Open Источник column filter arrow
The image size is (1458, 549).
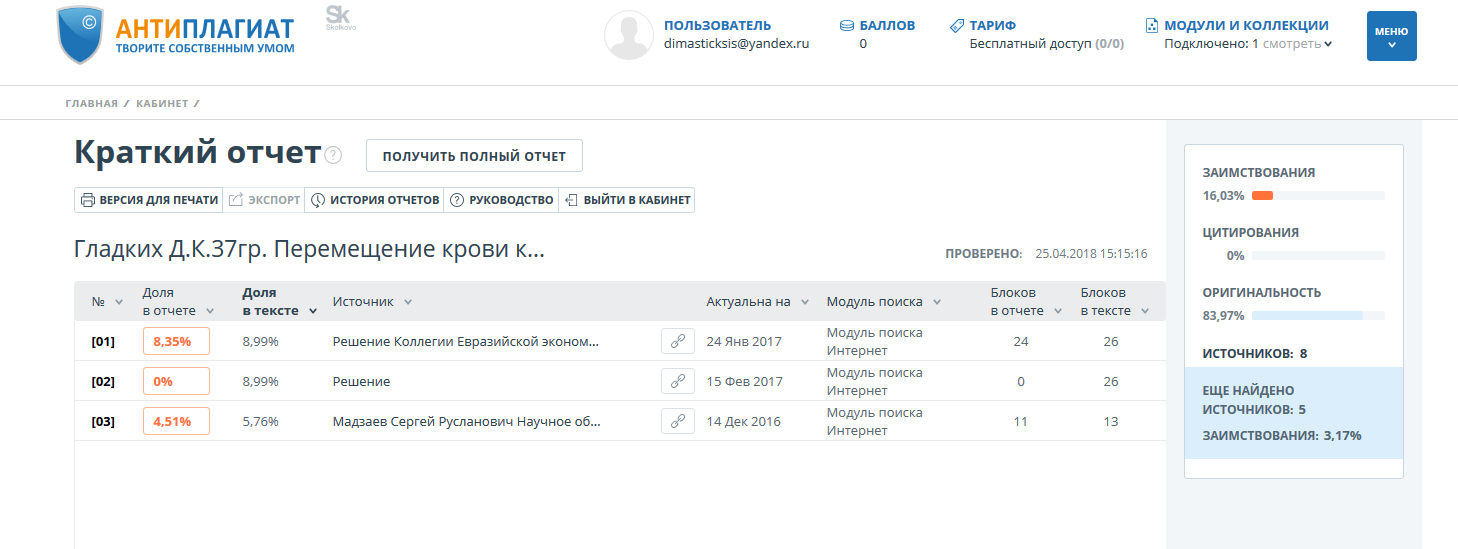coord(408,302)
